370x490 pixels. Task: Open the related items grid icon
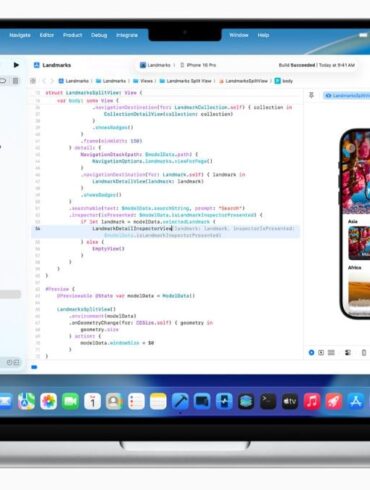[x=33, y=81]
